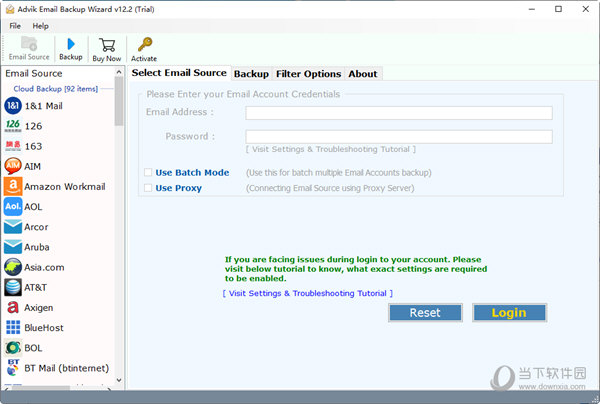Click the source list horizontal scrollbar thumb
600x404 pixels.
coord(41,388)
